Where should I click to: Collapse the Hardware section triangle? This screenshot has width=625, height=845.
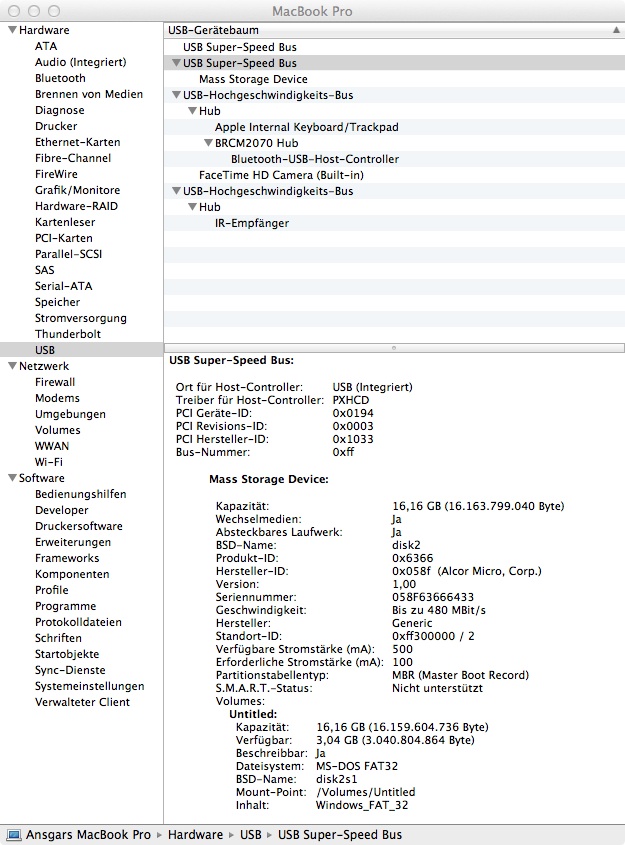click(x=11, y=30)
